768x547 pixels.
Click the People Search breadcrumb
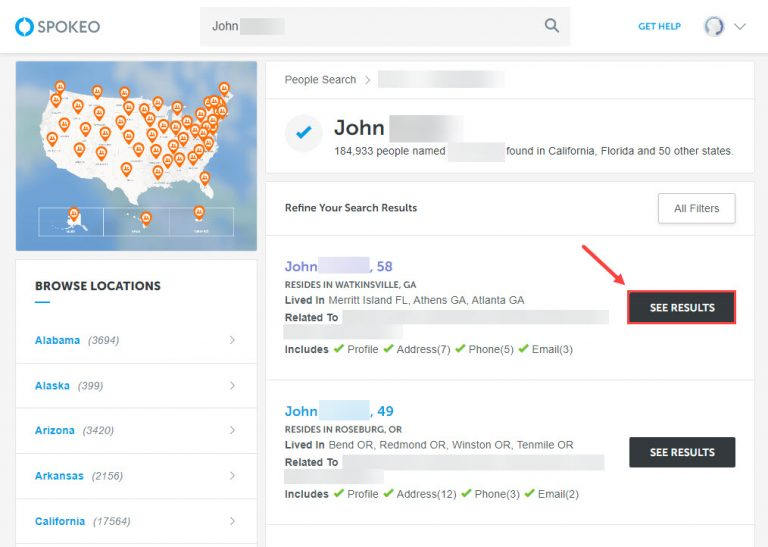[320, 80]
